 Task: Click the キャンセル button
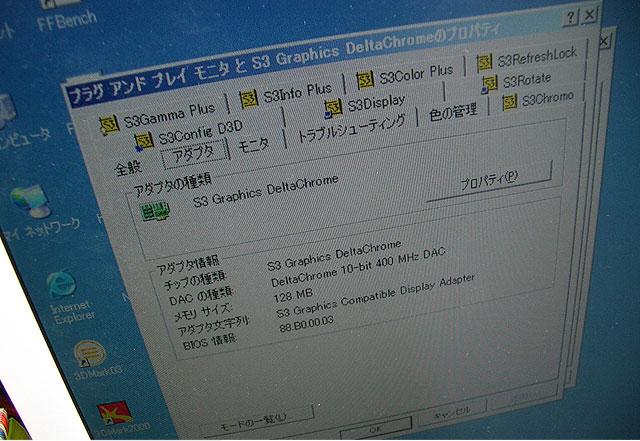point(452,413)
